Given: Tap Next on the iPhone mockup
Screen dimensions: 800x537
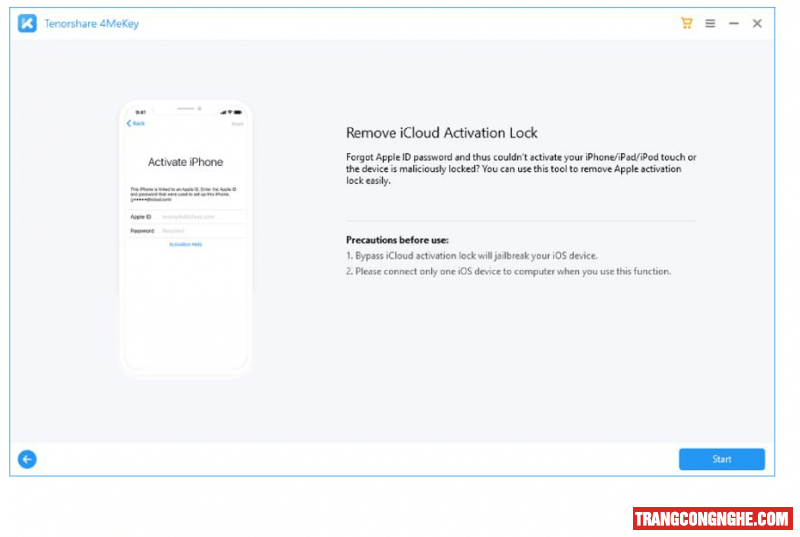Looking at the screenshot, I should click(x=237, y=123).
